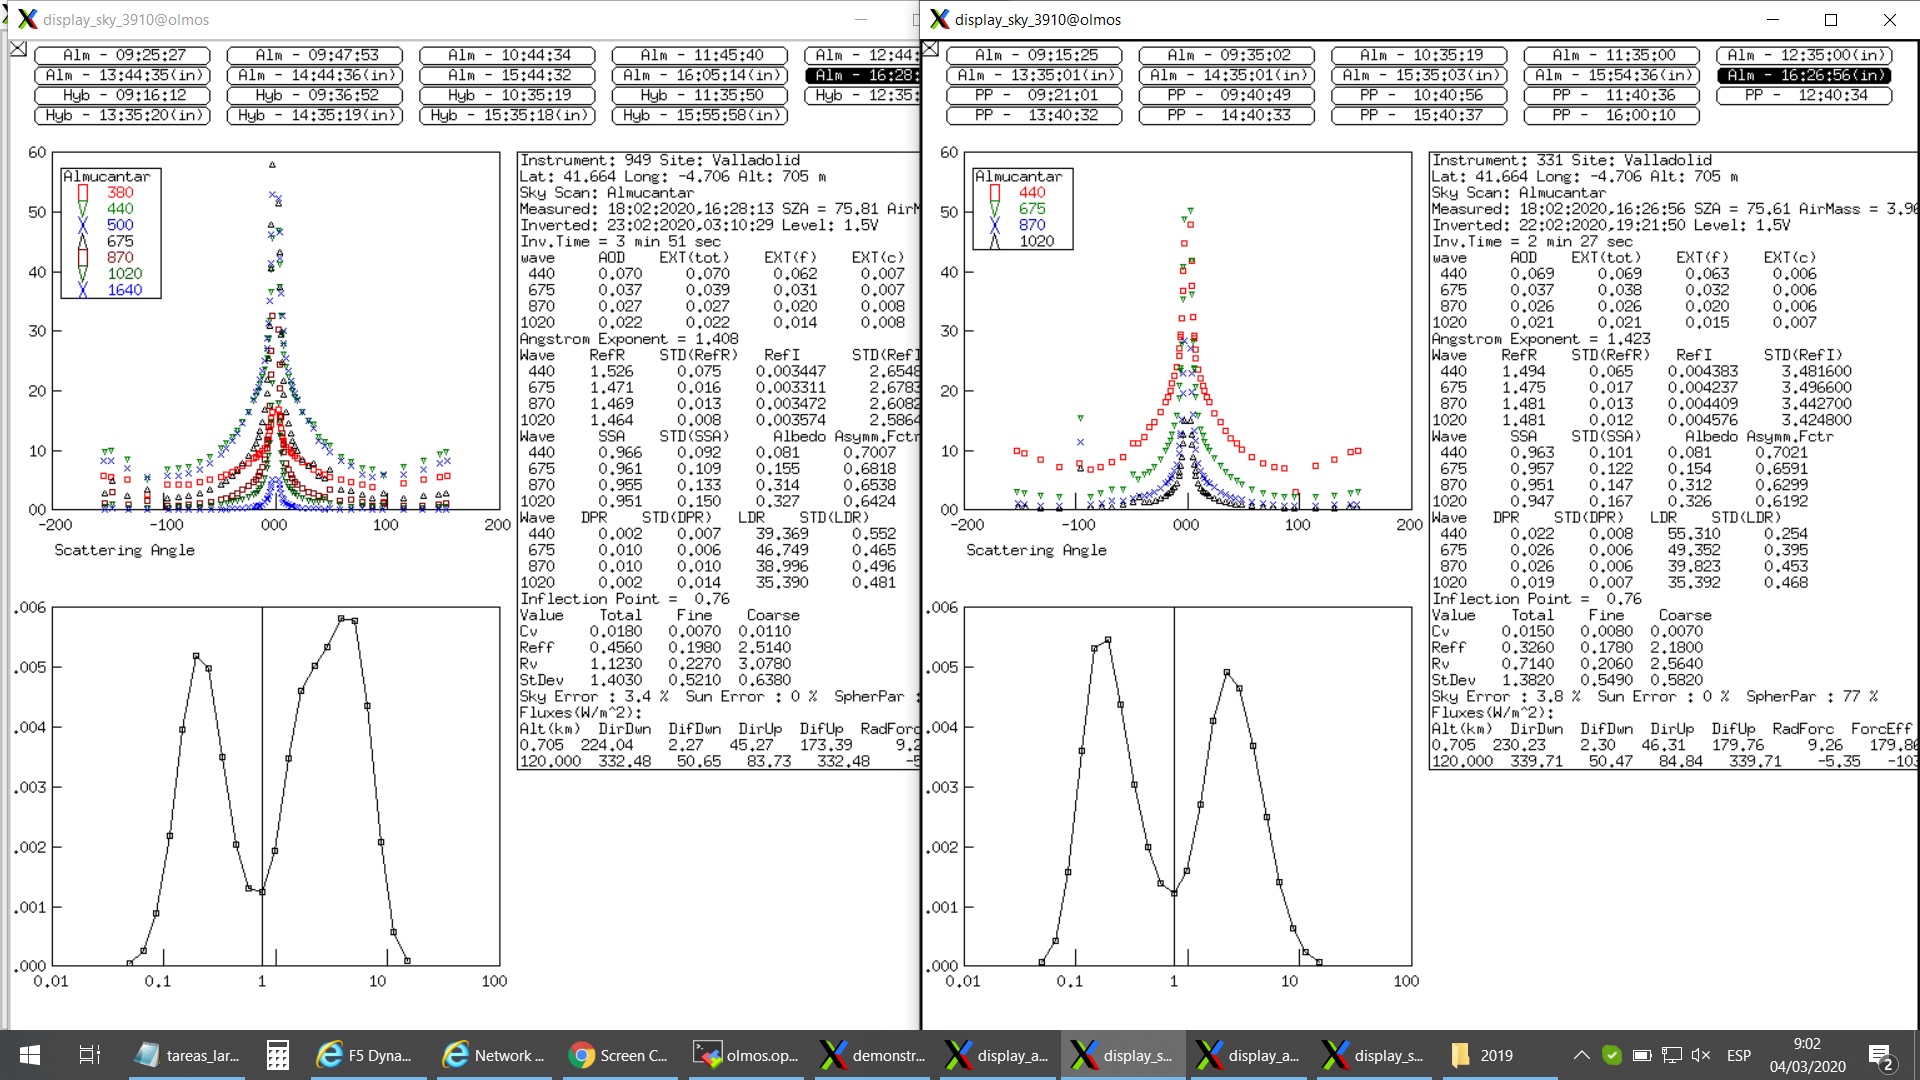
Task: Select Alm - 13:35:01(in) in right window
Action: coord(1035,75)
